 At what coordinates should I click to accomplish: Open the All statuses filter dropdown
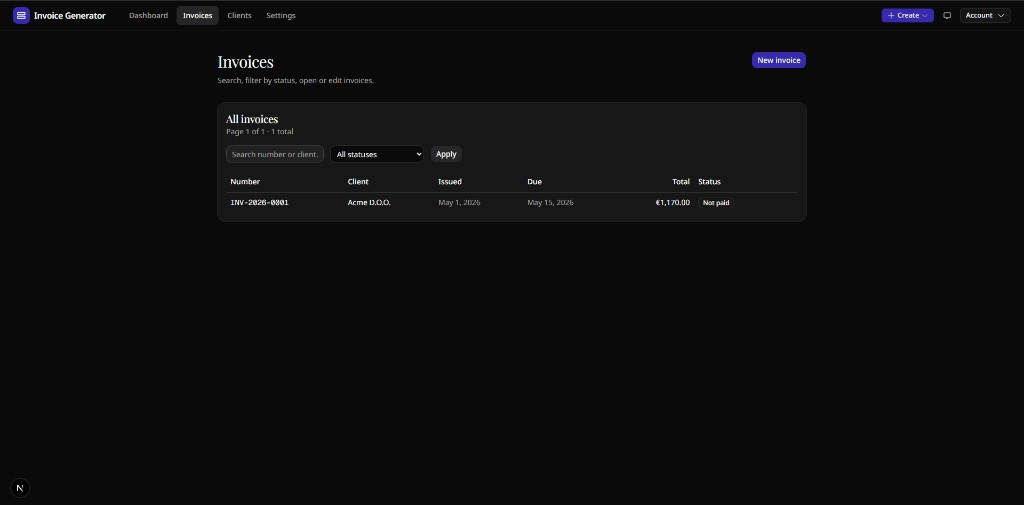(x=377, y=154)
